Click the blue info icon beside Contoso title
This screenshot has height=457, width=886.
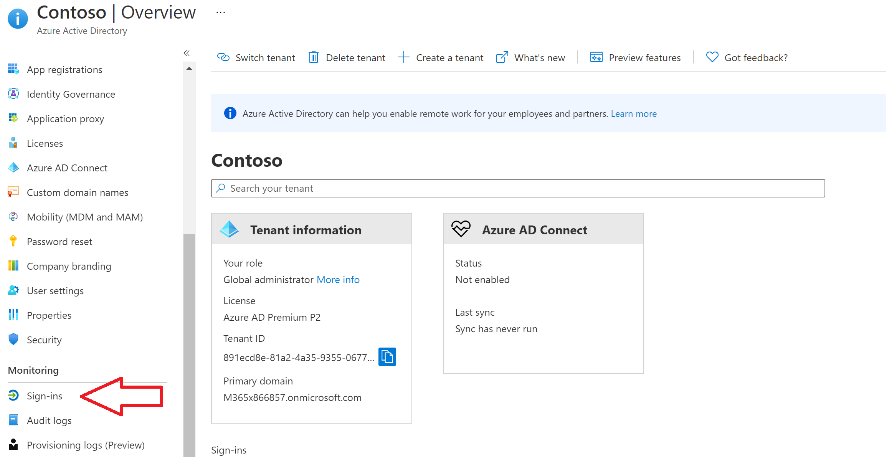[x=18, y=19]
